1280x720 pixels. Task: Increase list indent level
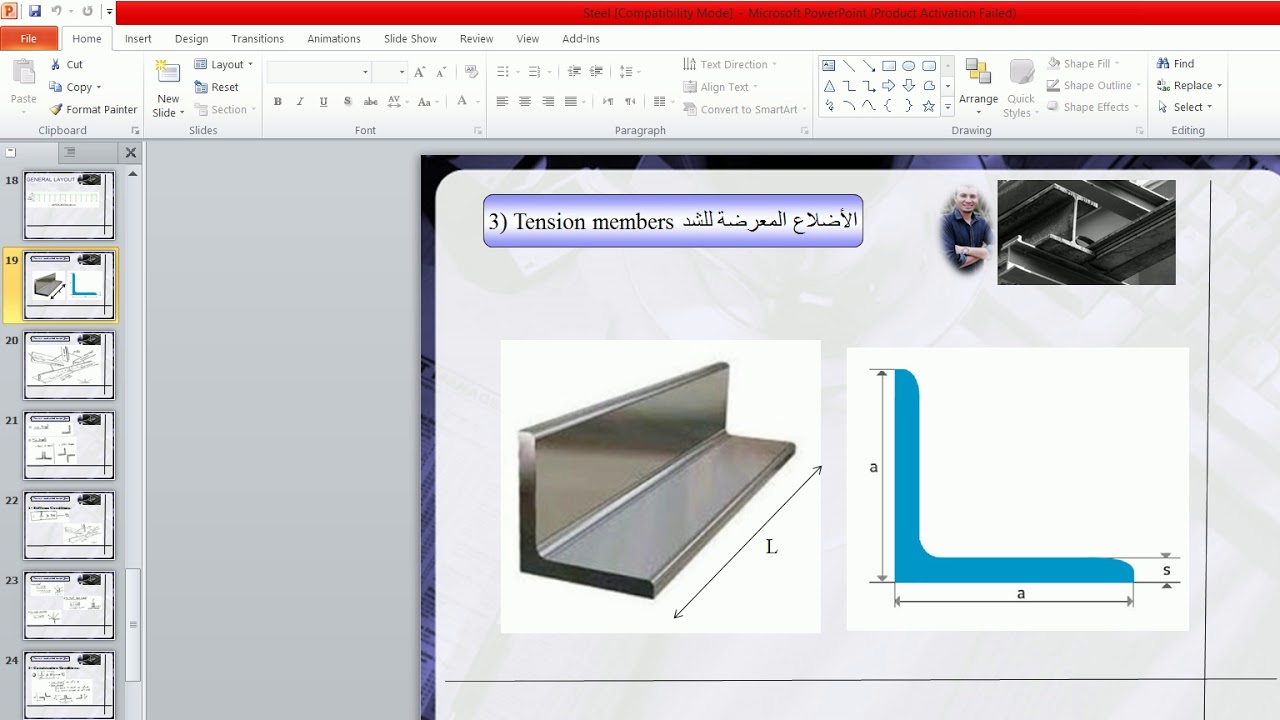click(597, 72)
